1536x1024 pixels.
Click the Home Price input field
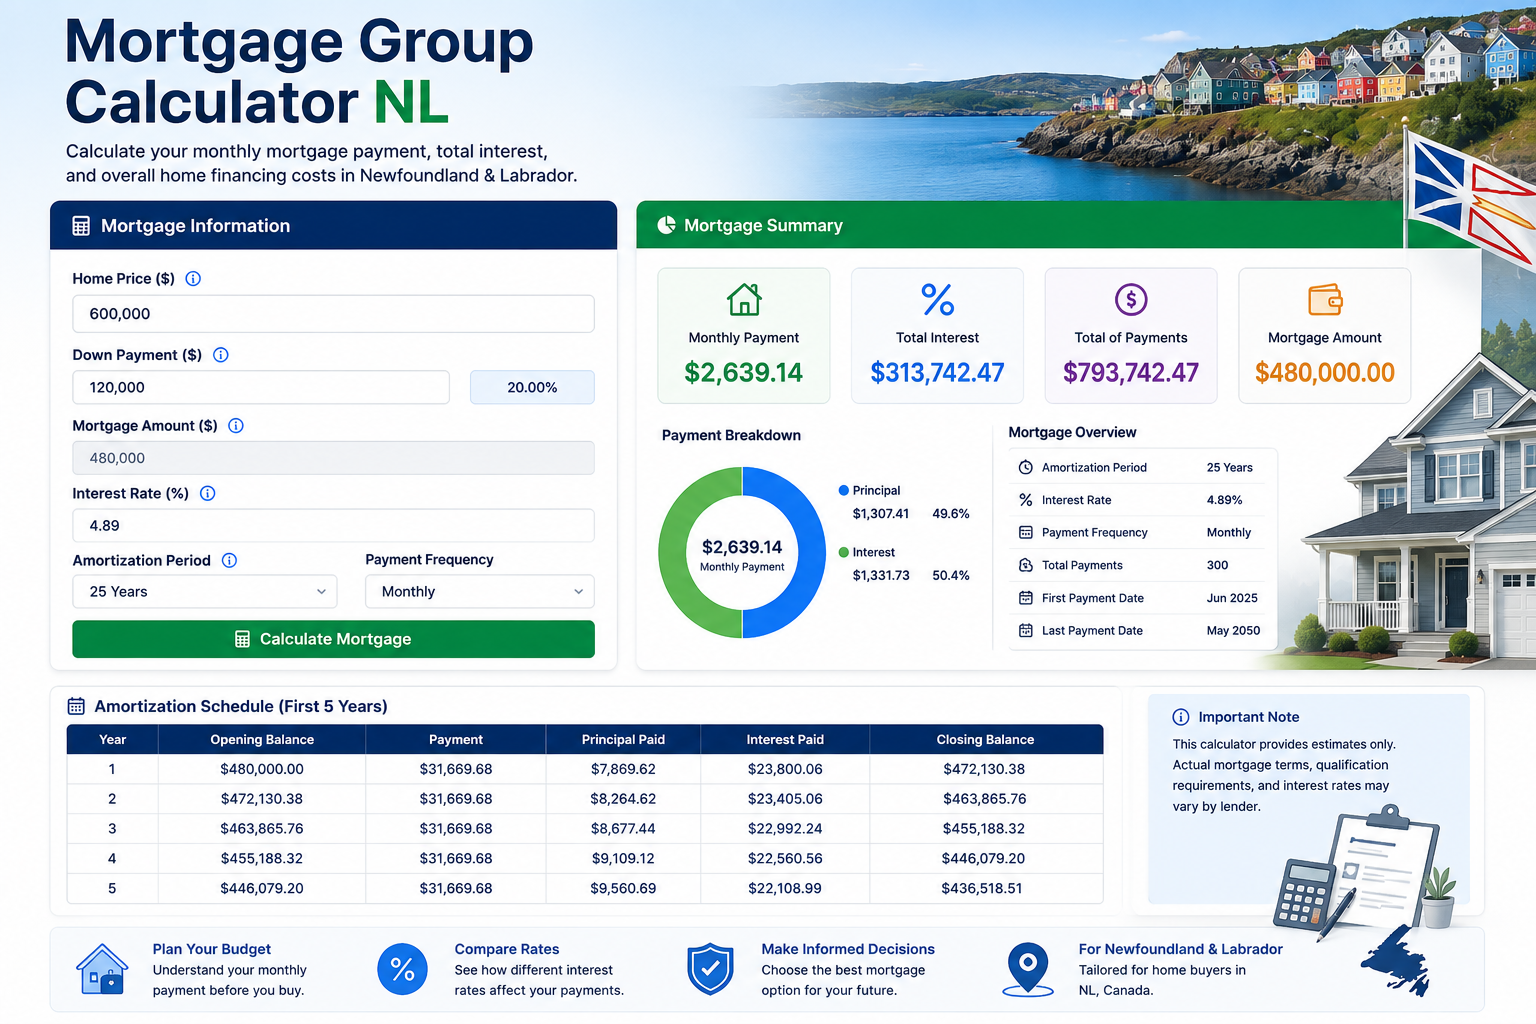click(334, 314)
